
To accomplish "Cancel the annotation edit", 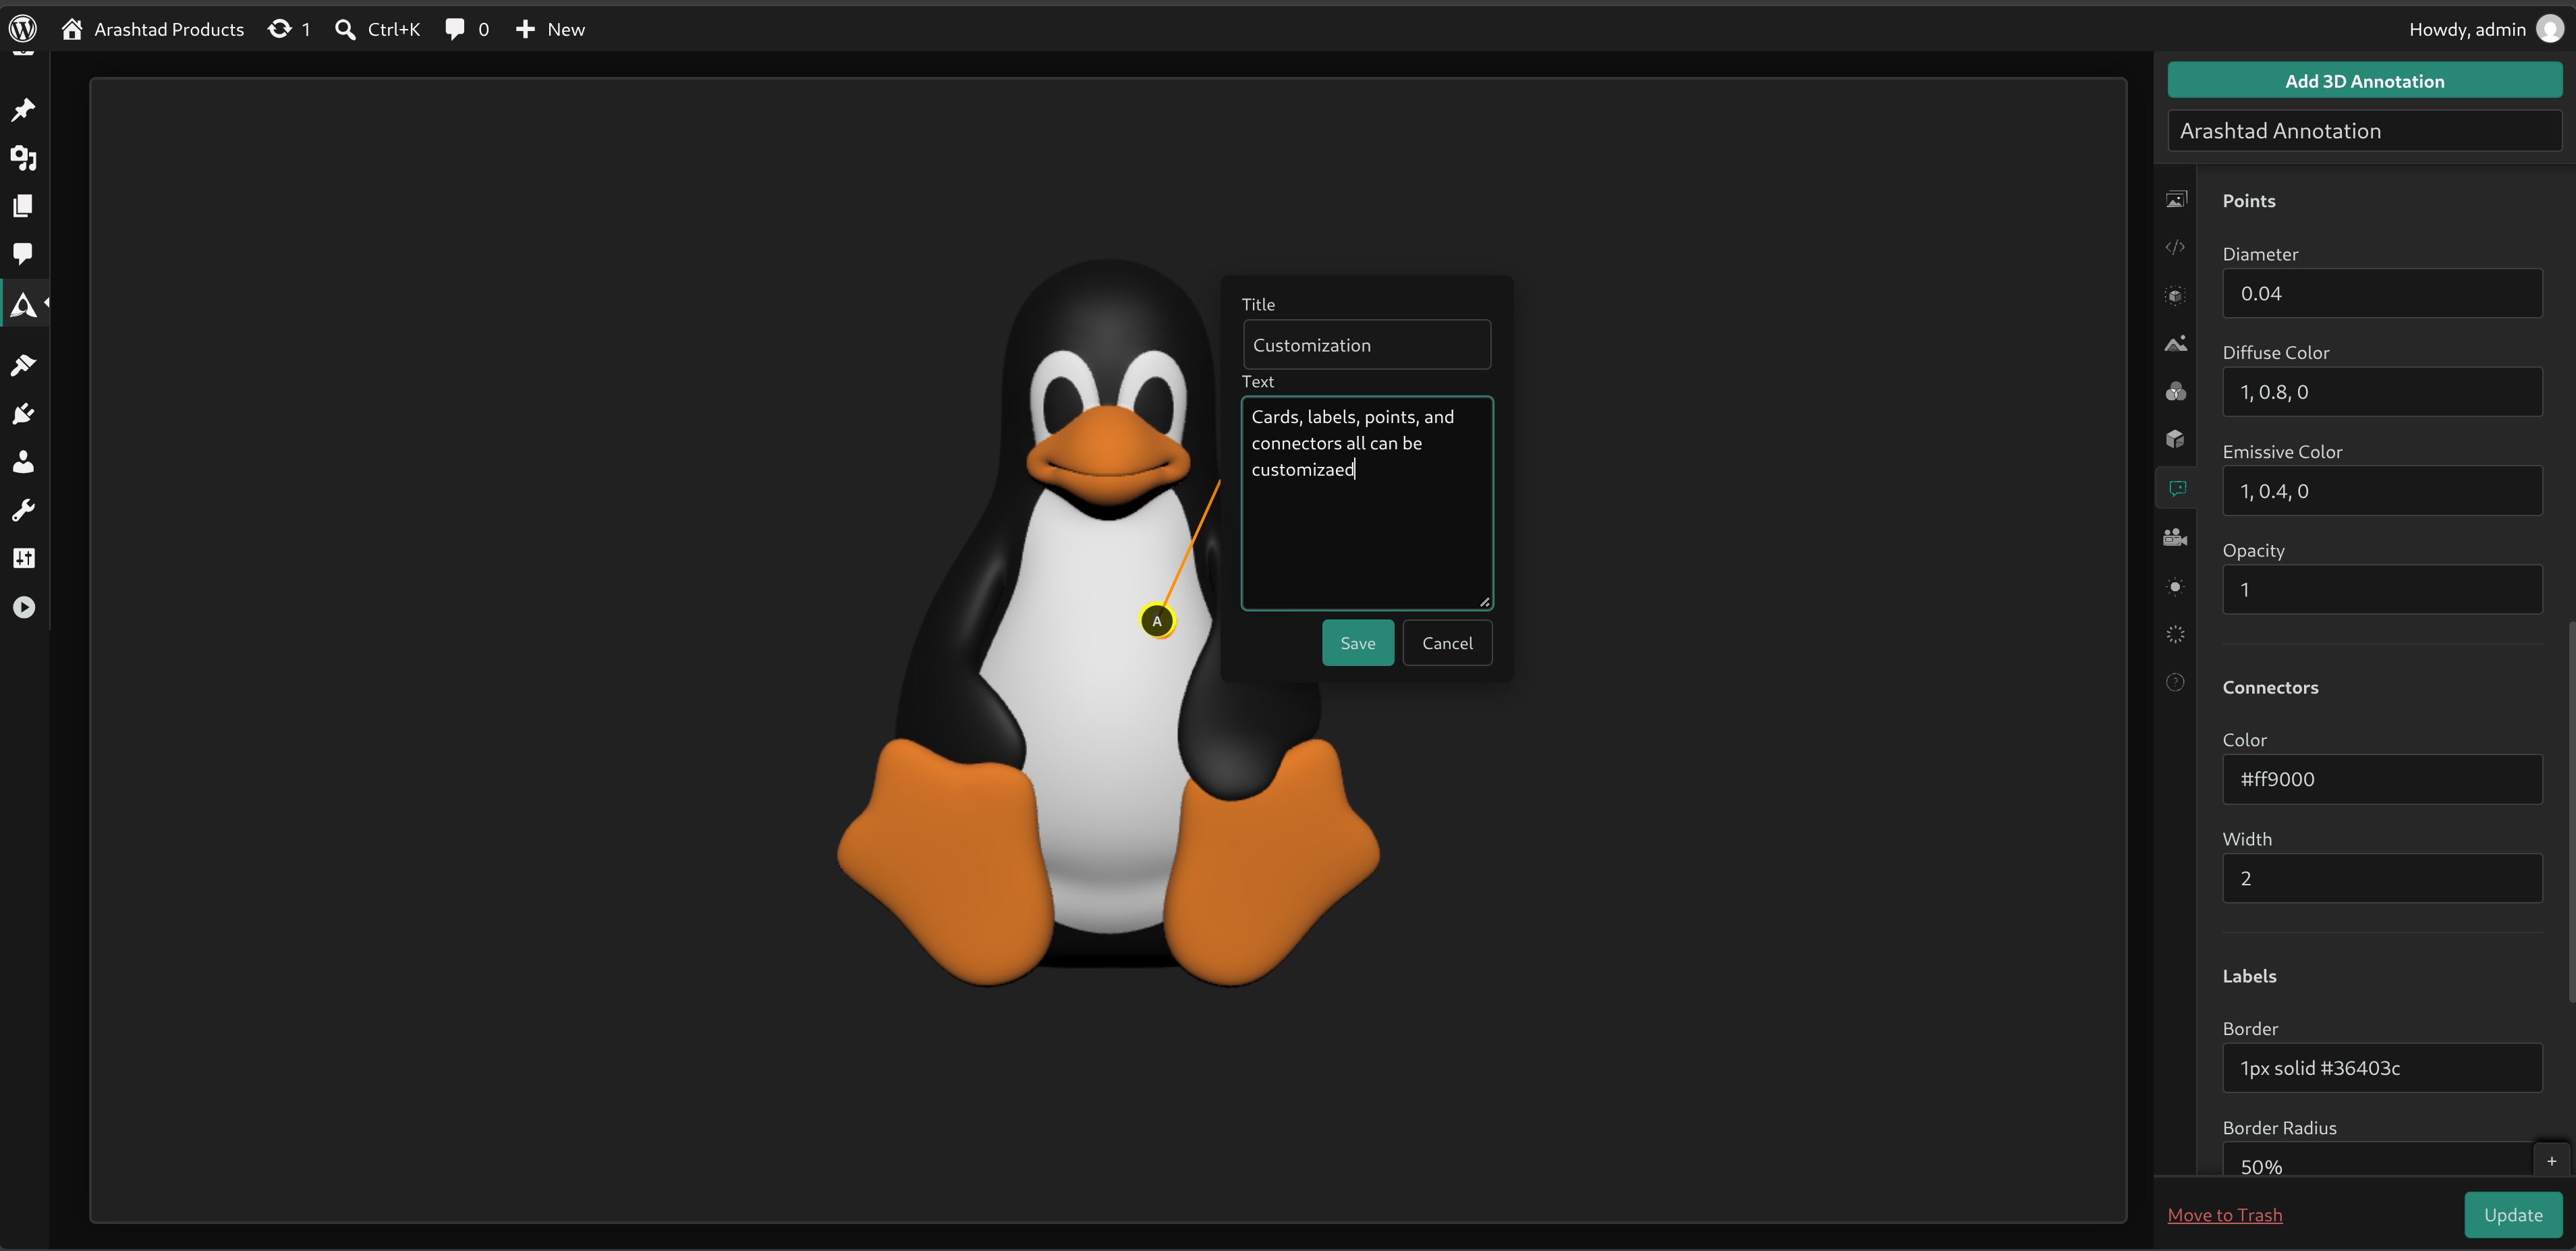I will pos(1447,643).
